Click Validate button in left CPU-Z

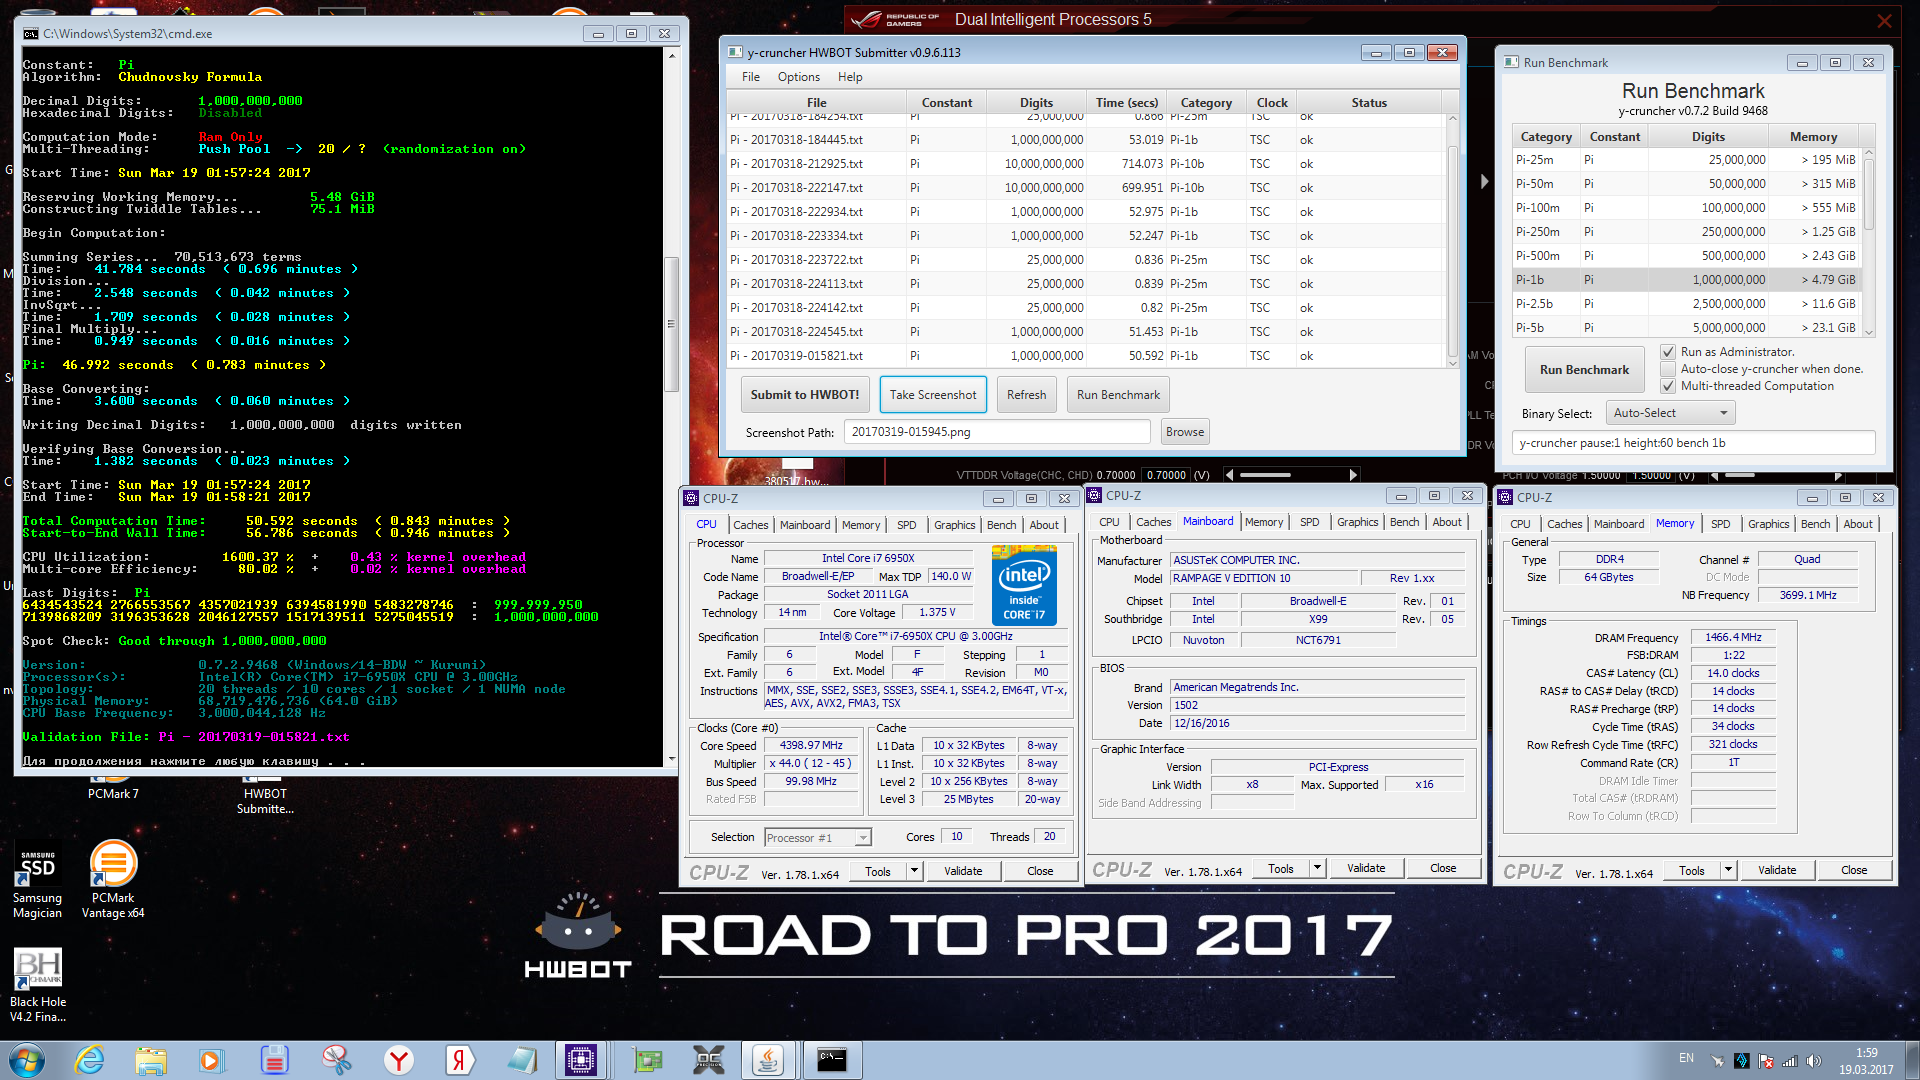click(x=963, y=871)
